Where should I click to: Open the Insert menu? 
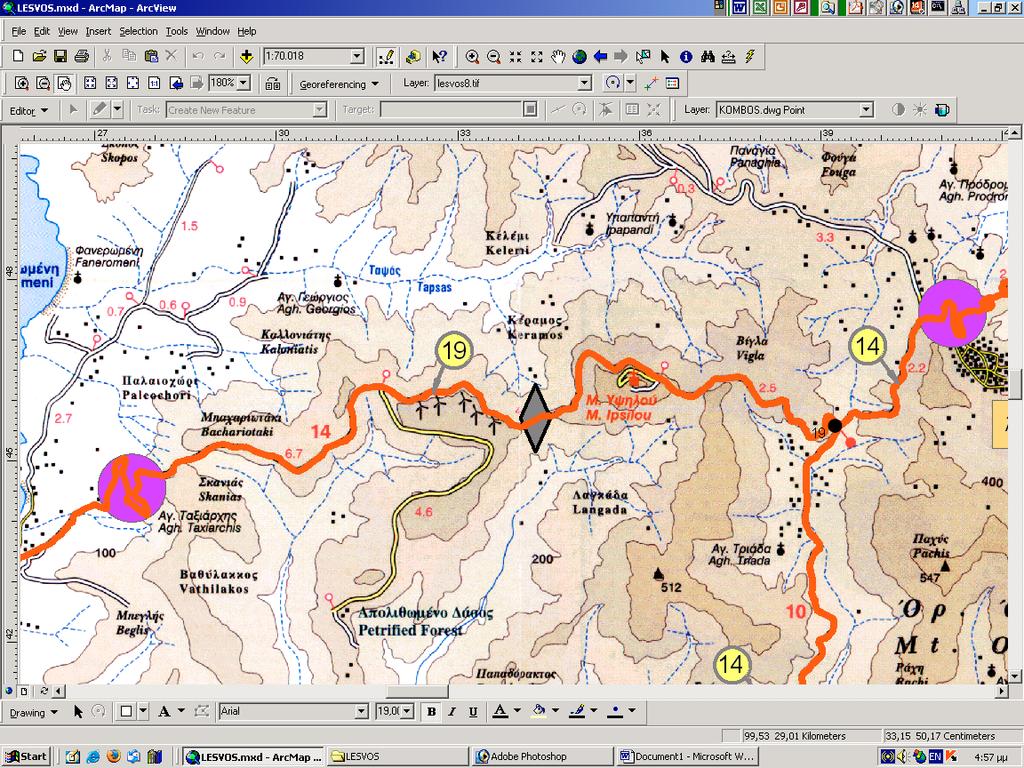98,31
